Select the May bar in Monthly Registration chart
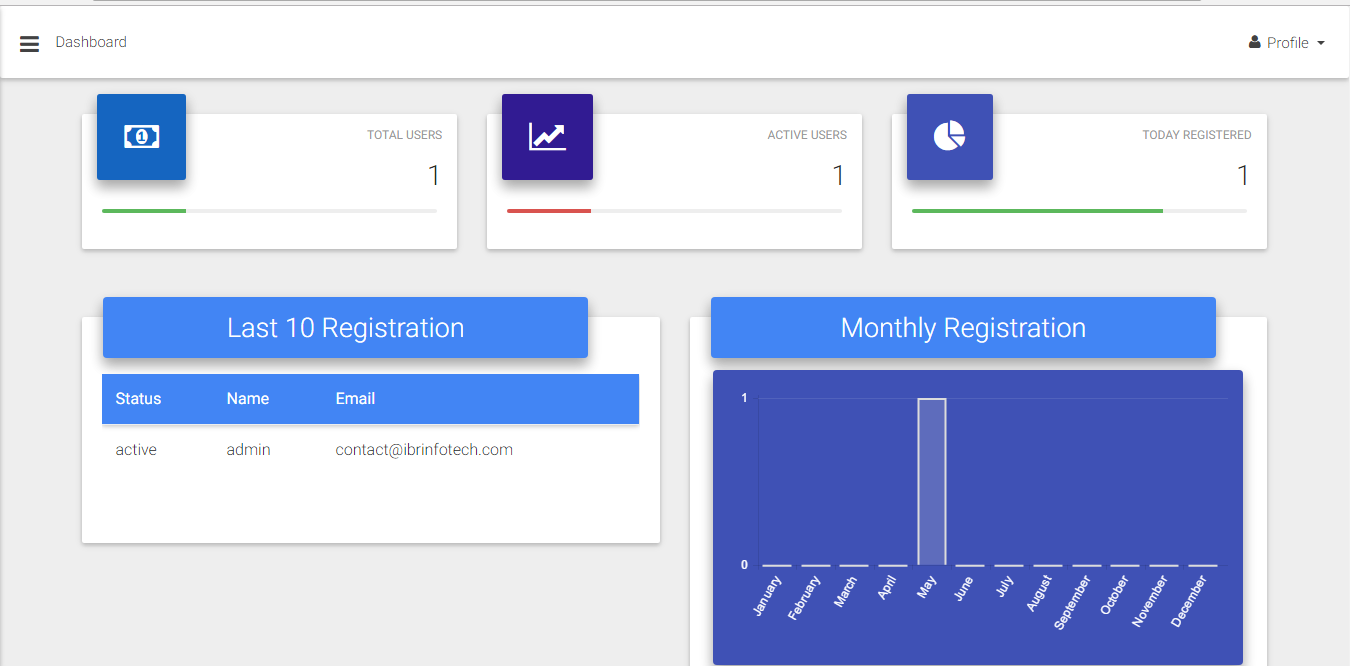 [931, 480]
